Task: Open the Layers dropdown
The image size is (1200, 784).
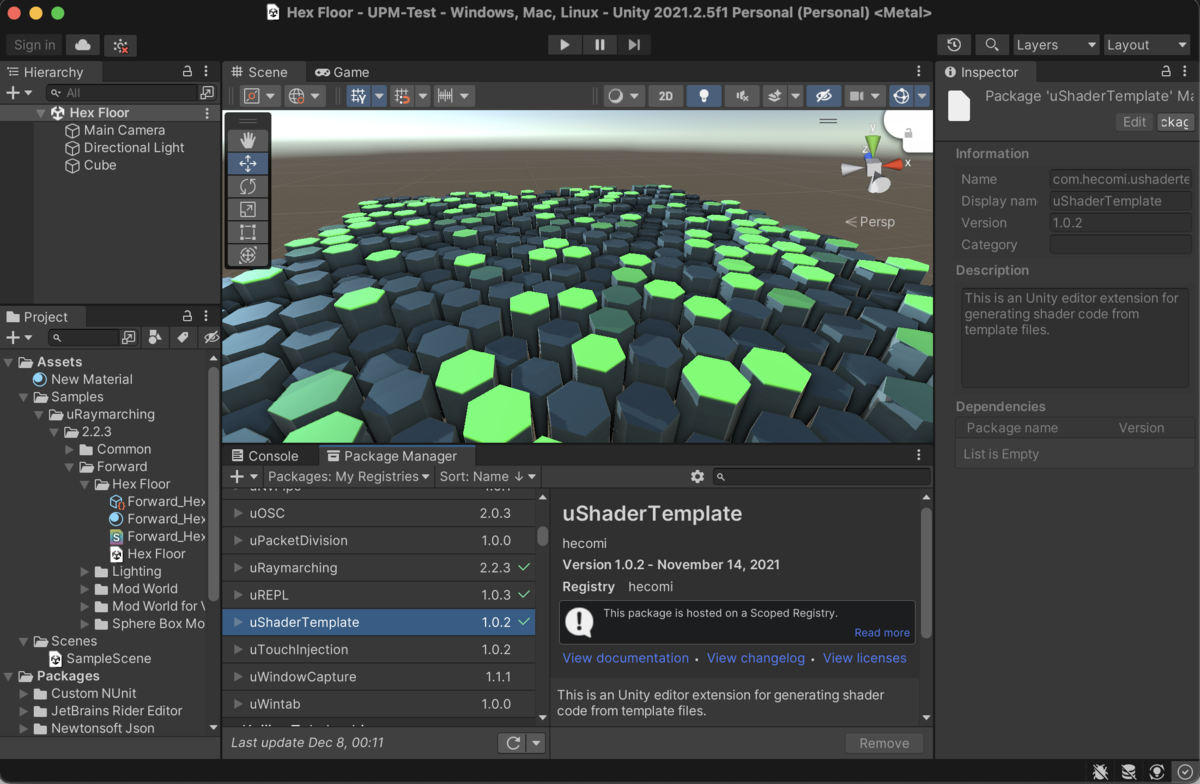Action: [1056, 45]
